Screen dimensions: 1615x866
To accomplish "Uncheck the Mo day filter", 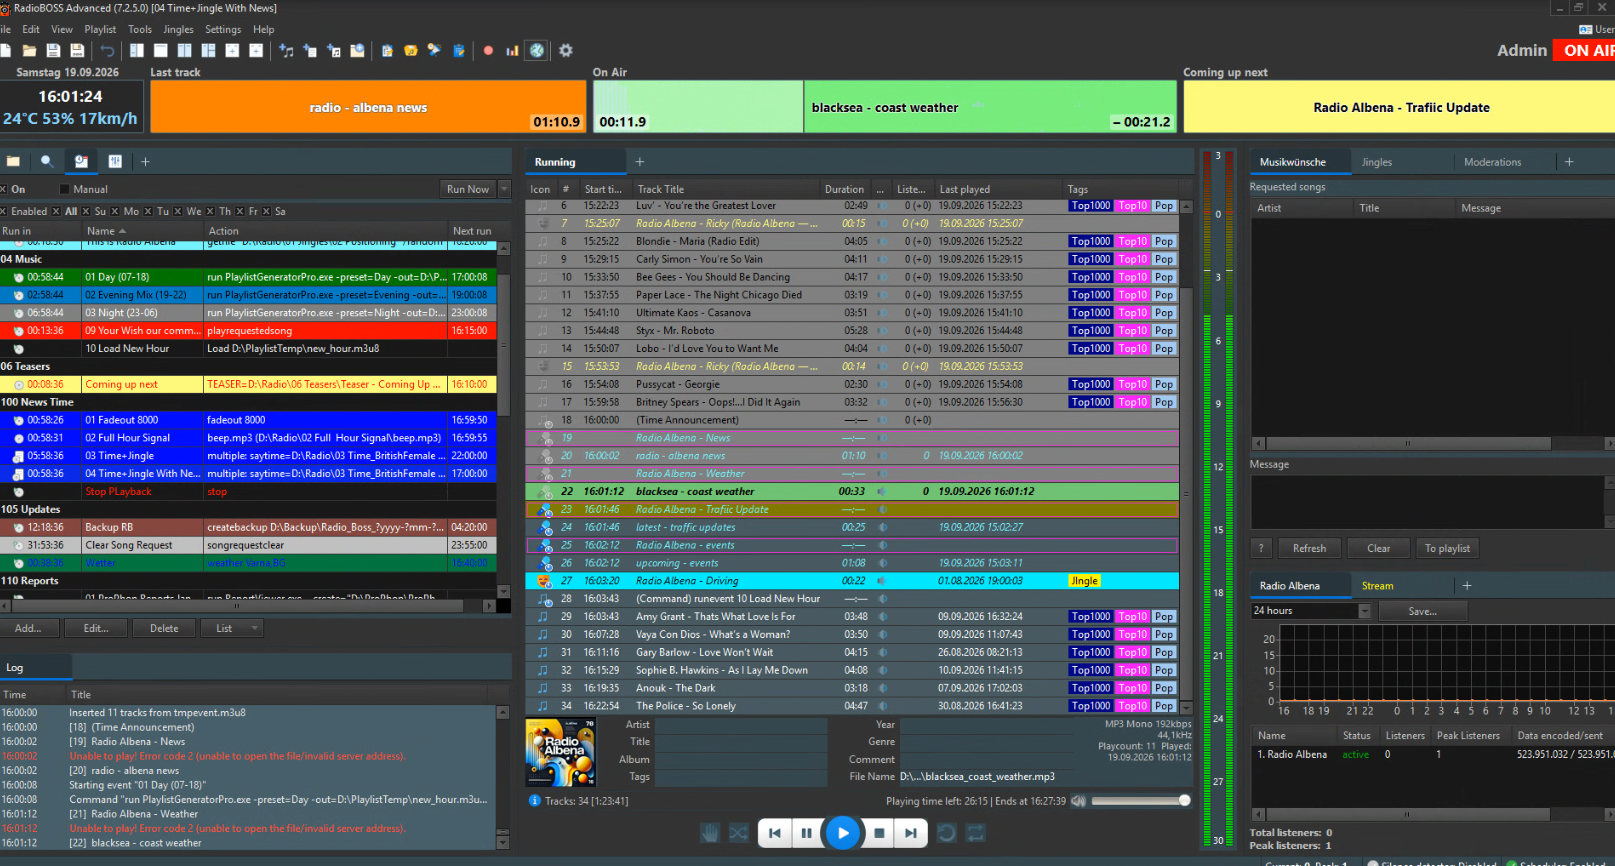I will (x=116, y=211).
